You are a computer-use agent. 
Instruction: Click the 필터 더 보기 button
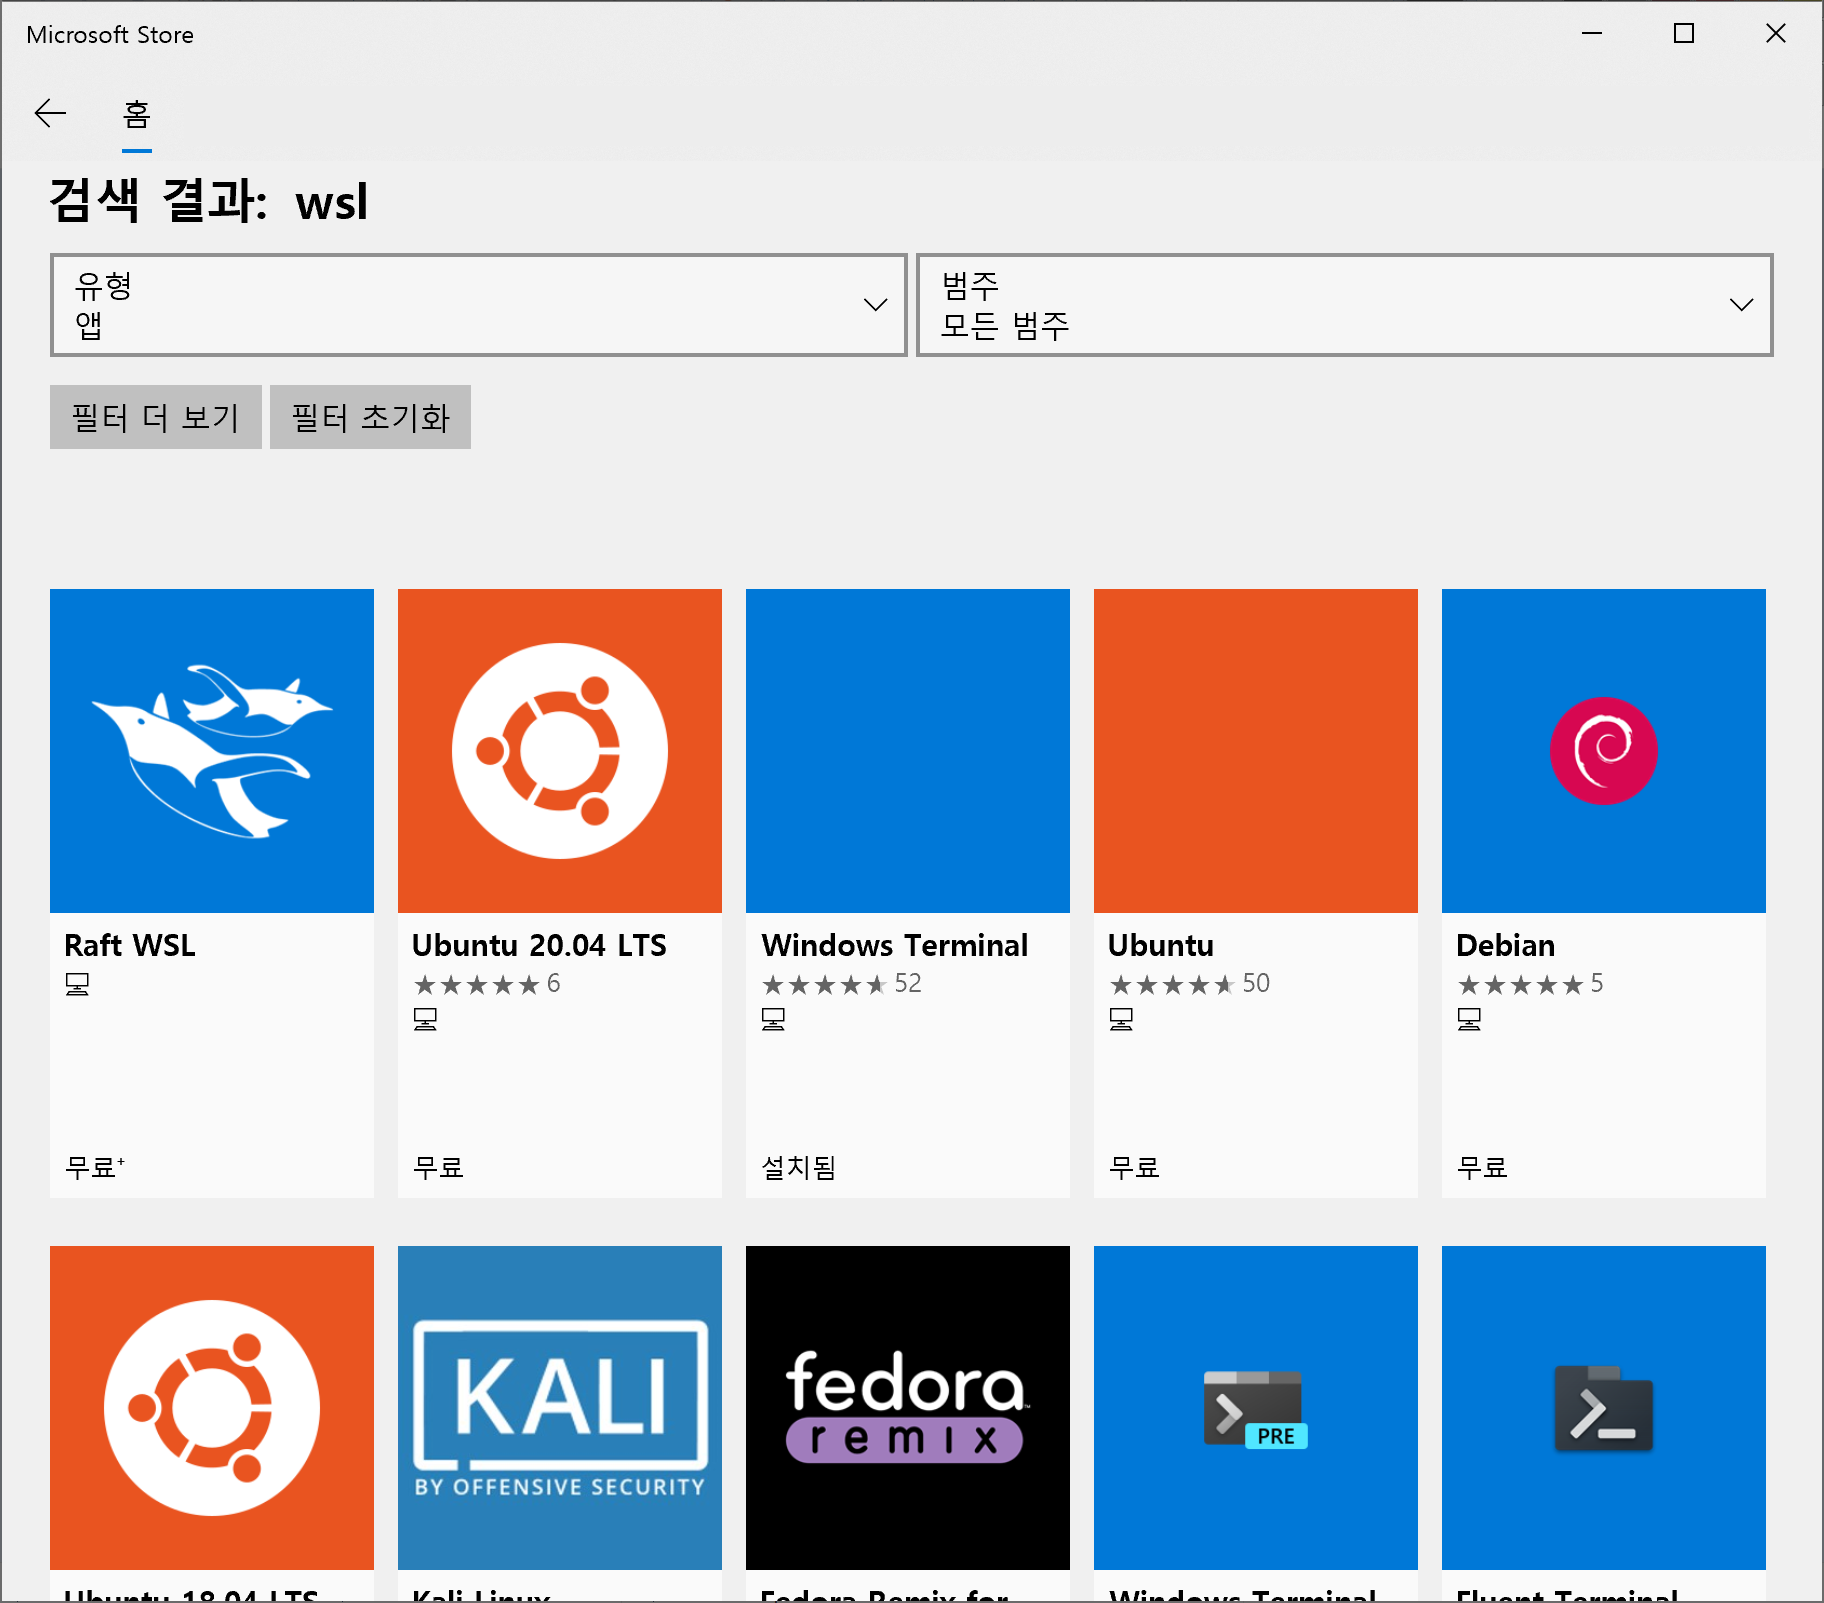[x=156, y=417]
